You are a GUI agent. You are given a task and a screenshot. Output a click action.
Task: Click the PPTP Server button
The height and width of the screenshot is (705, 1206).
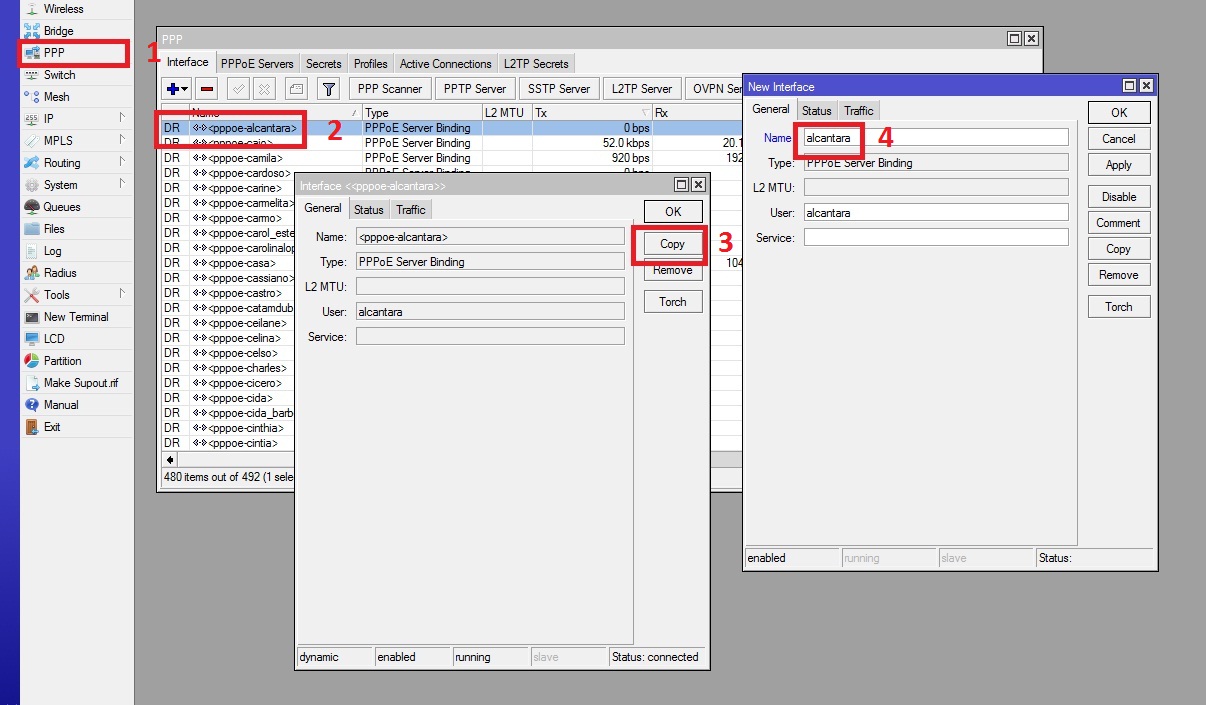point(476,89)
